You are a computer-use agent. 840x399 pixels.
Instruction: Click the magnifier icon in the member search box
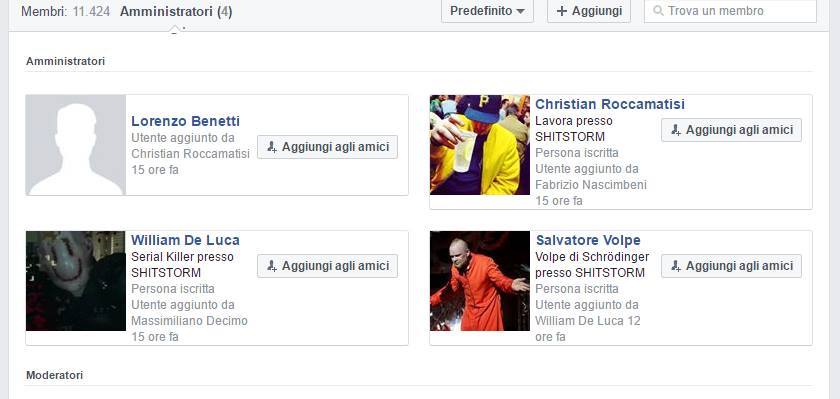pyautogui.click(x=658, y=11)
